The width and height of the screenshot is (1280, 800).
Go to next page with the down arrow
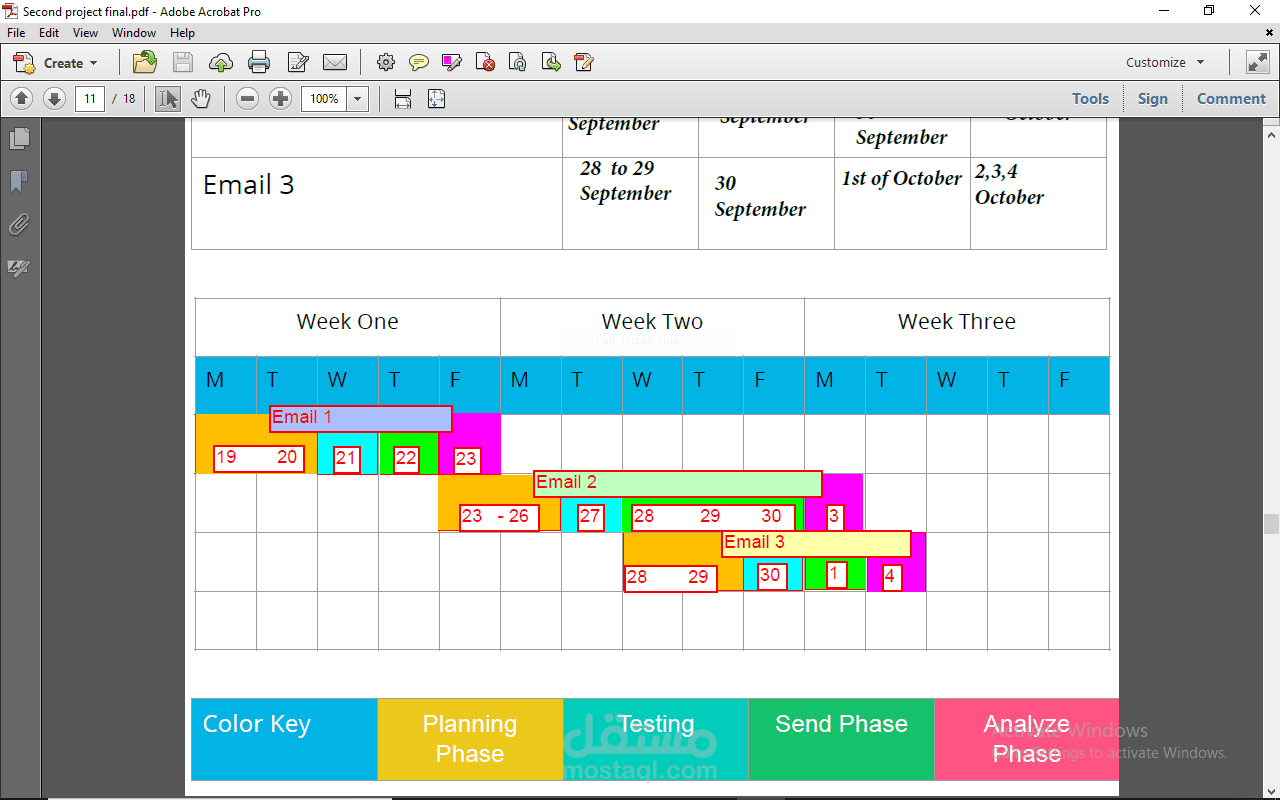pyautogui.click(x=54, y=98)
